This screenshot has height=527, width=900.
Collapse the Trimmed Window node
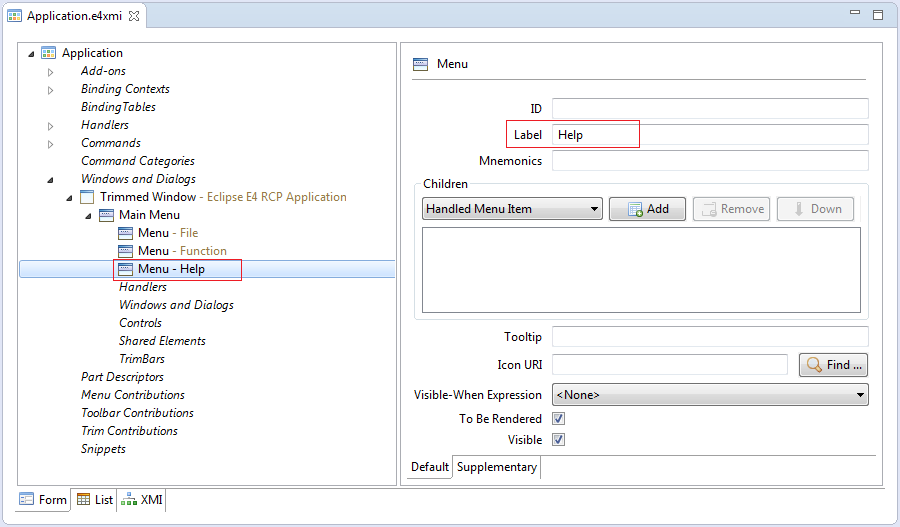(69, 198)
